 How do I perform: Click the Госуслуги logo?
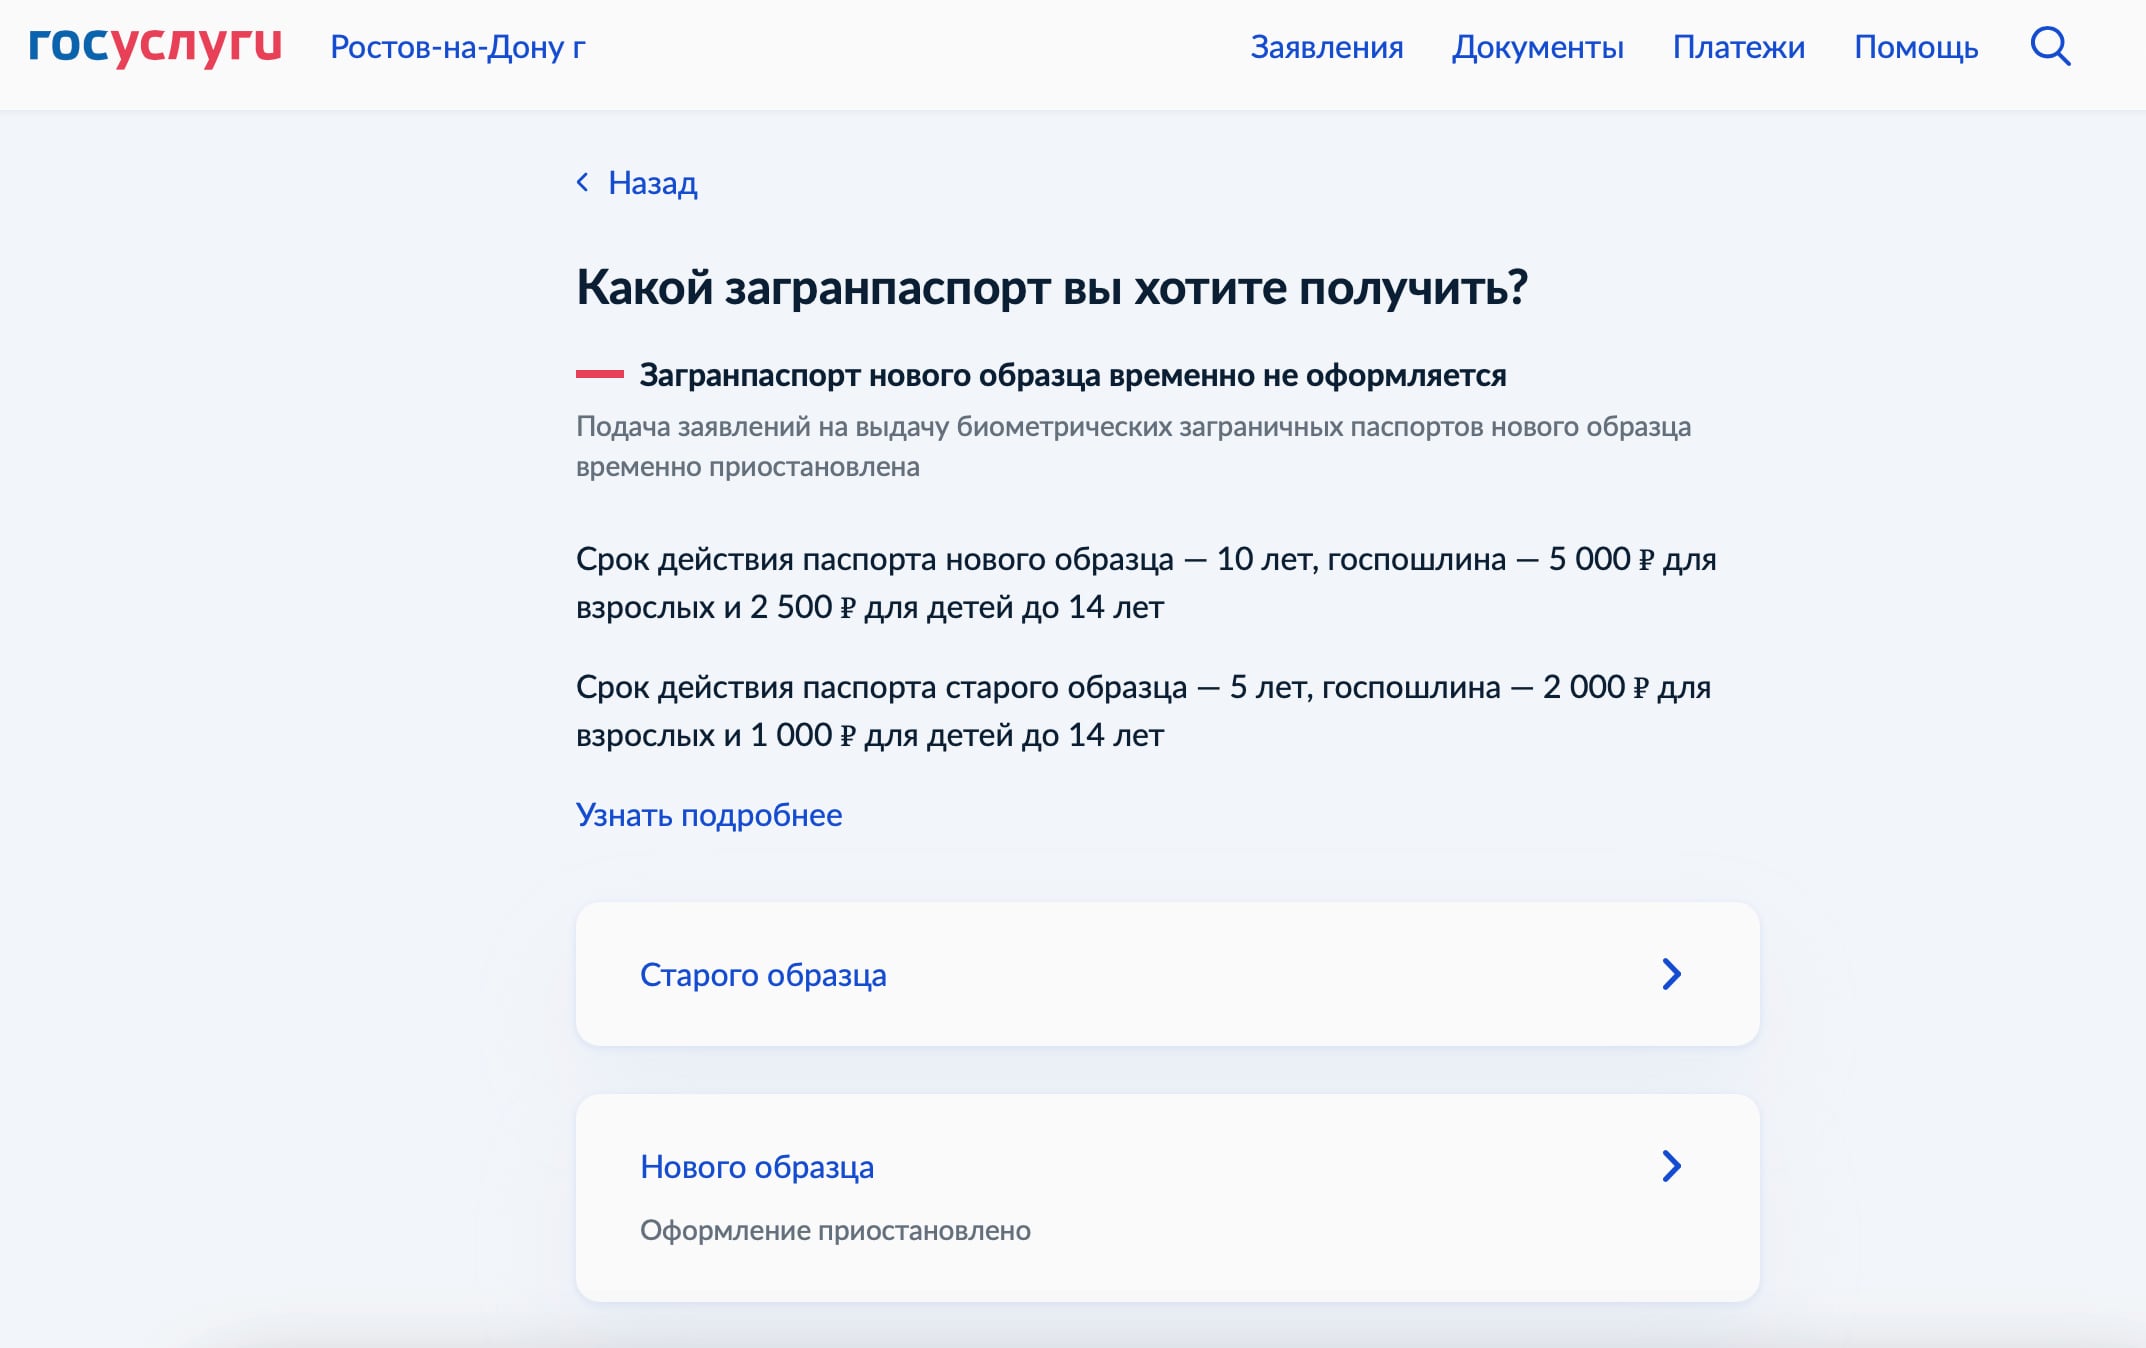(x=155, y=45)
